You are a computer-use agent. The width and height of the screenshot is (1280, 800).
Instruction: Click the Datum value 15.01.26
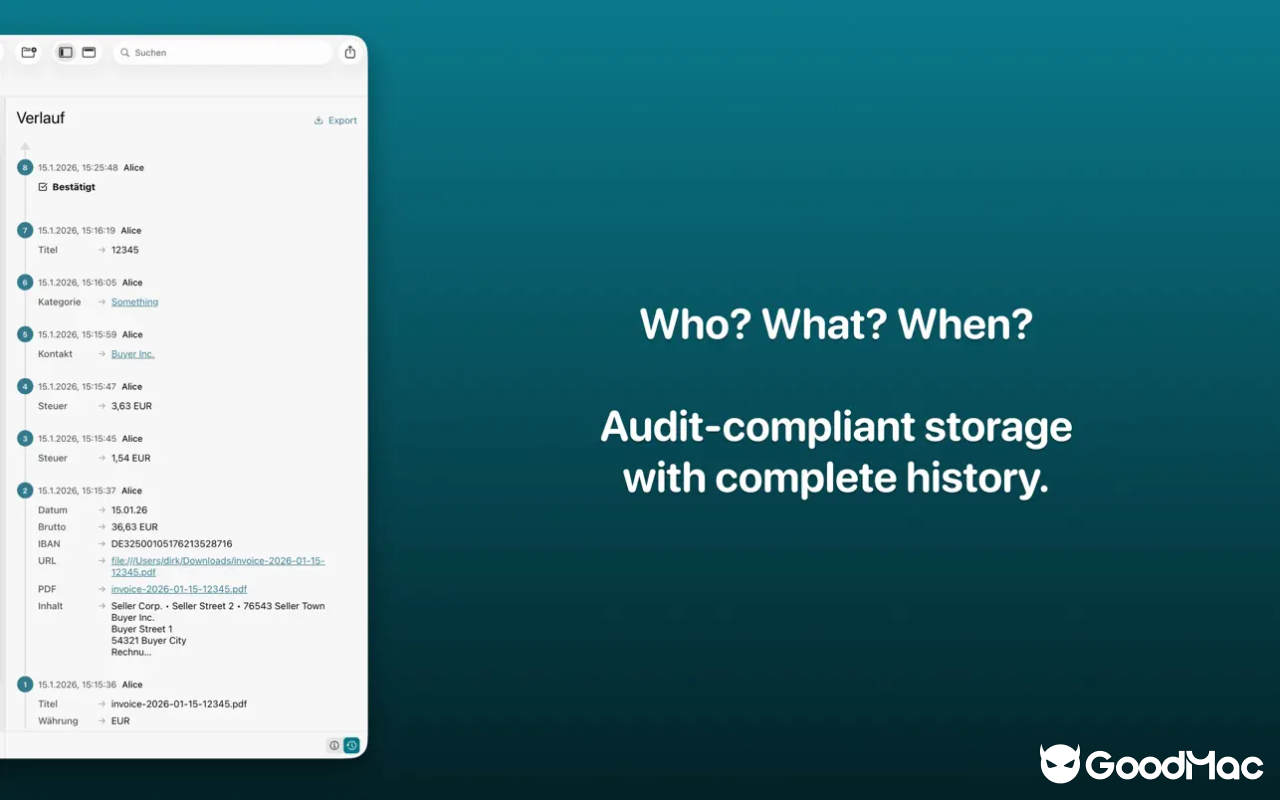[x=129, y=510]
